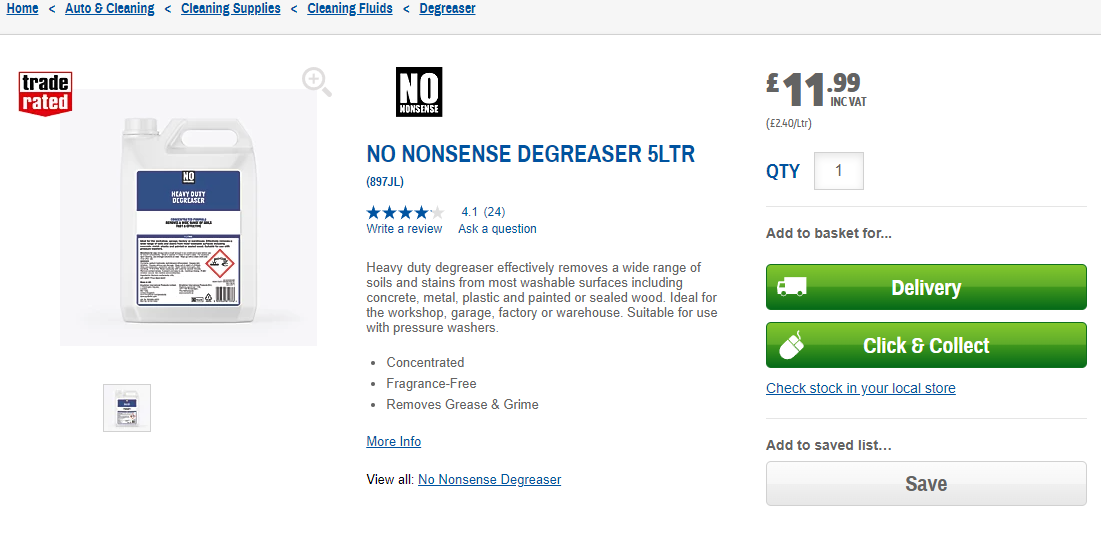The width and height of the screenshot is (1101, 552).
Task: Navigate to Cleaning Supplies breadcrumb
Action: 230,8
